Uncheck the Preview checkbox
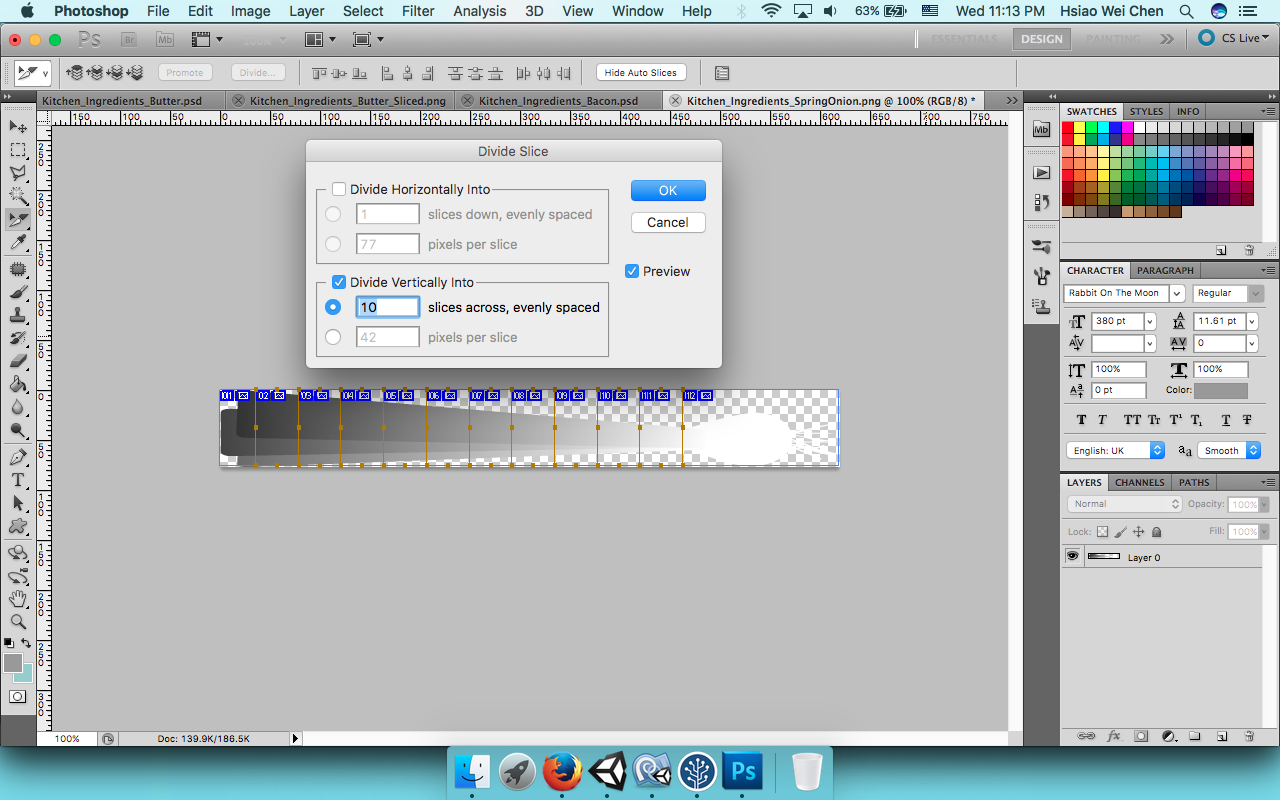This screenshot has height=800, width=1280. (632, 271)
